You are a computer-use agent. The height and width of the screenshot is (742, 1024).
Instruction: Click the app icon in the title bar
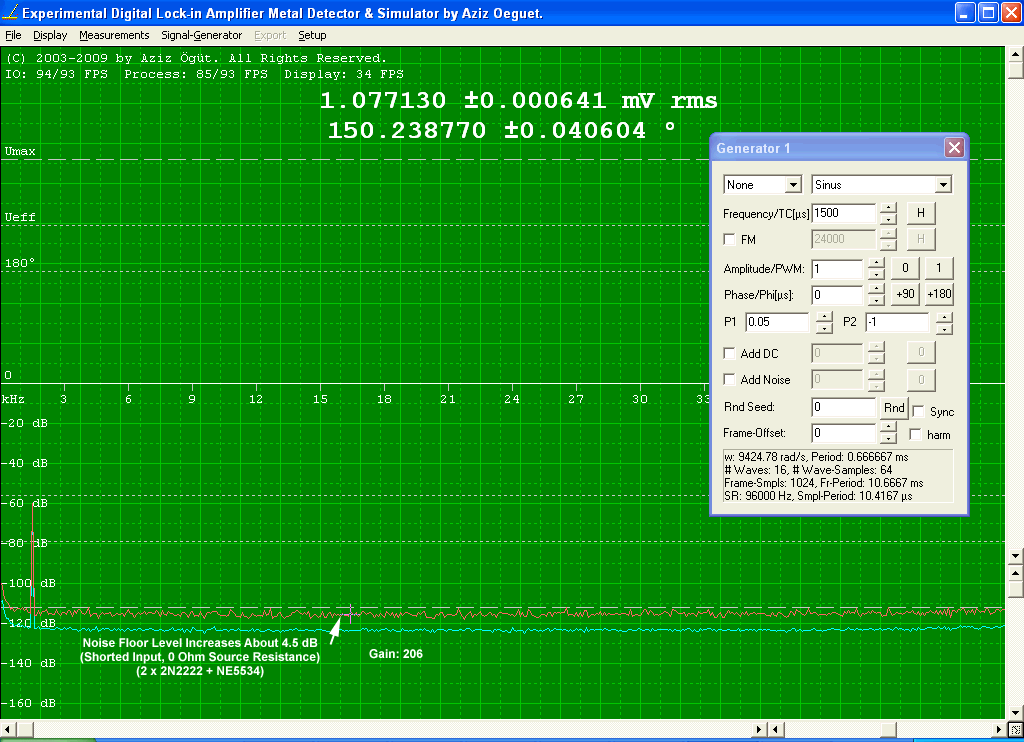11,13
